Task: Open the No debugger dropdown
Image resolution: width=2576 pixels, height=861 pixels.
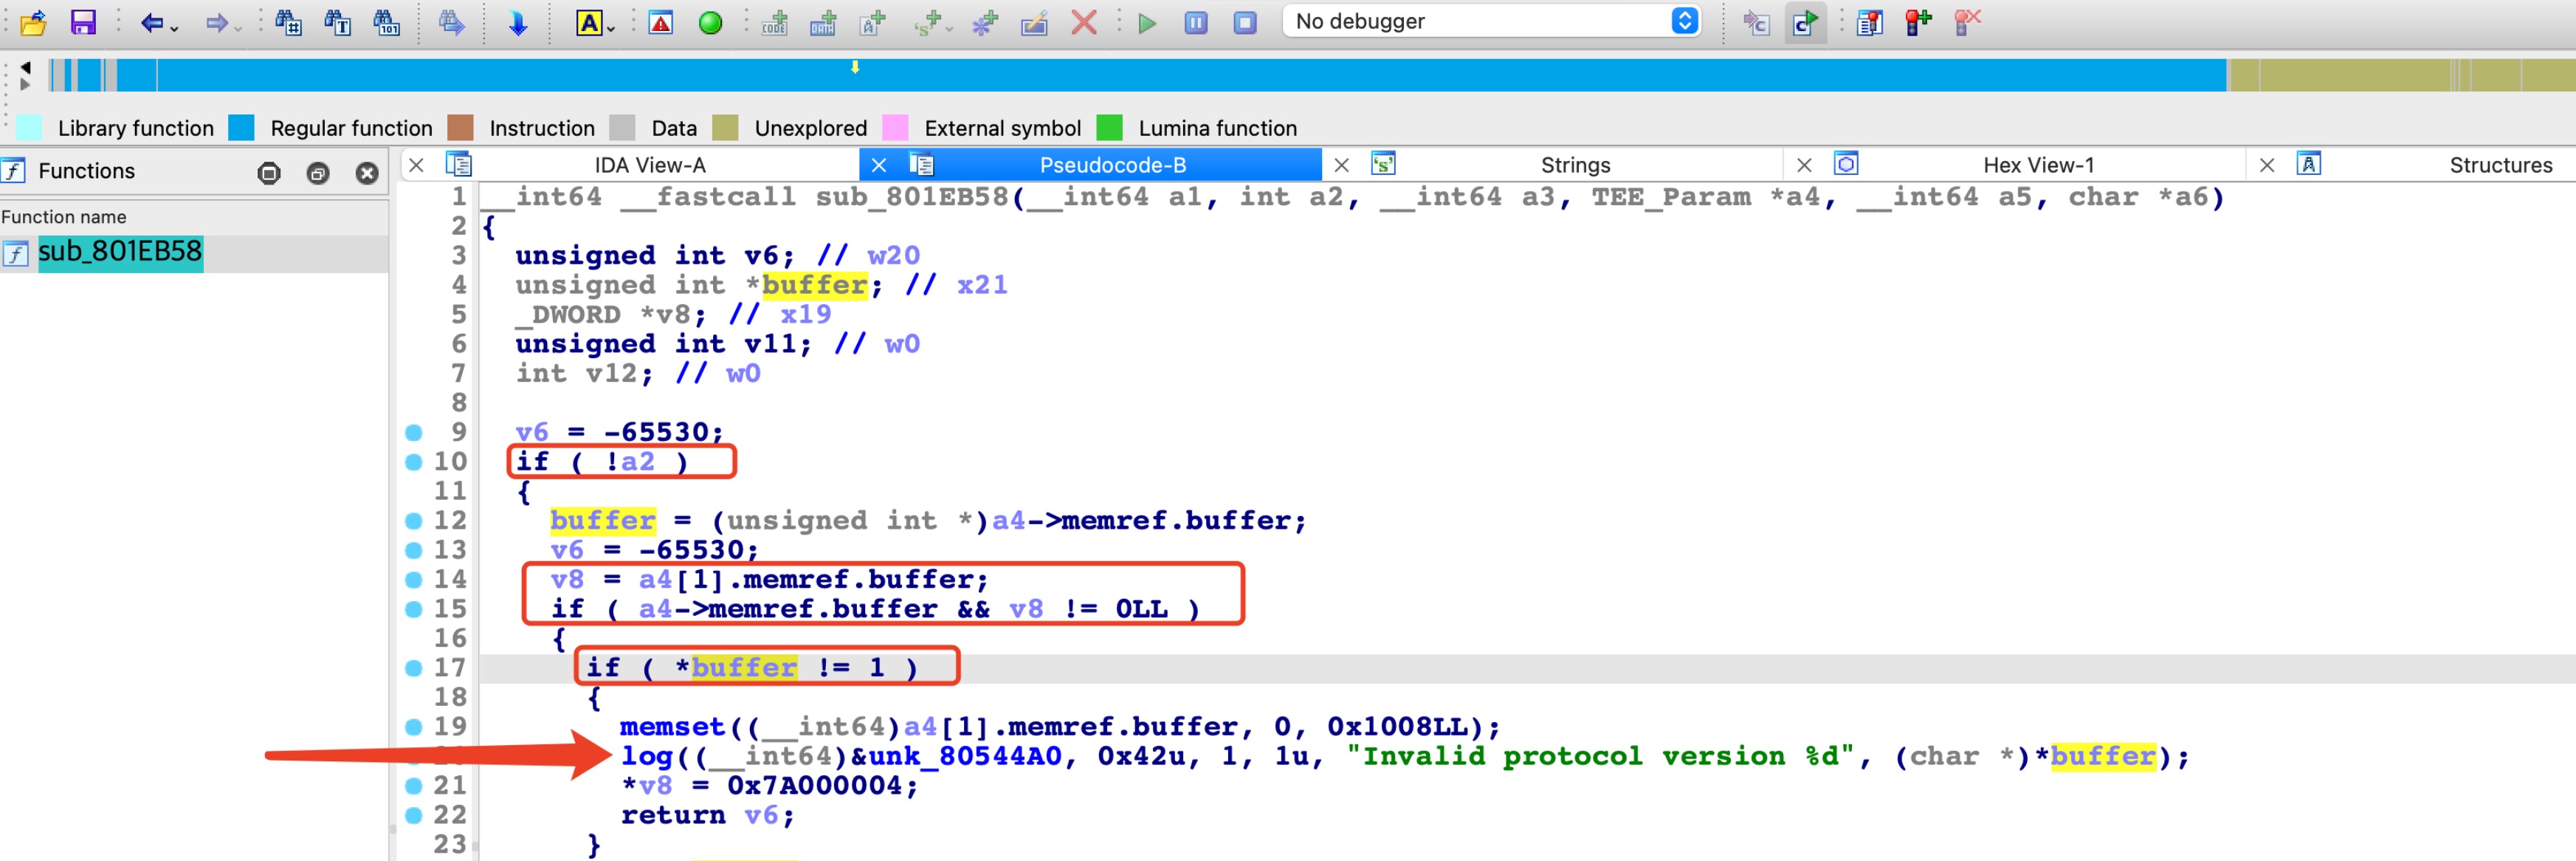Action: (x=1684, y=21)
